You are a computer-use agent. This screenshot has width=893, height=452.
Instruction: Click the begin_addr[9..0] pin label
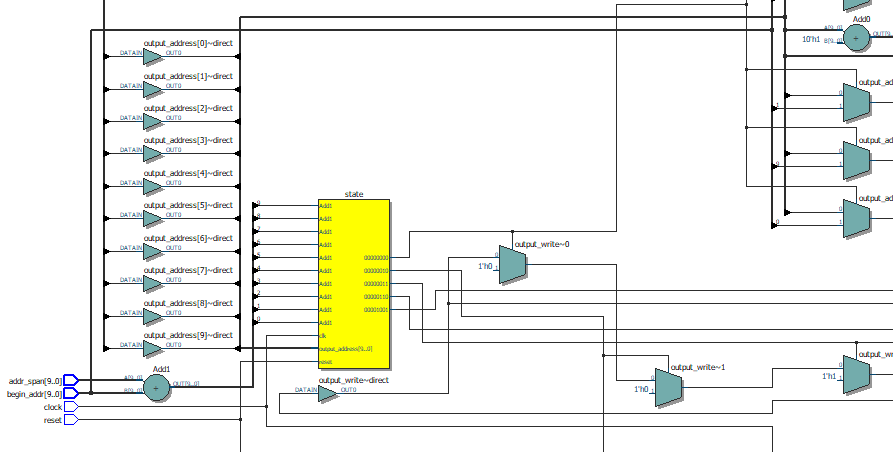point(34,394)
